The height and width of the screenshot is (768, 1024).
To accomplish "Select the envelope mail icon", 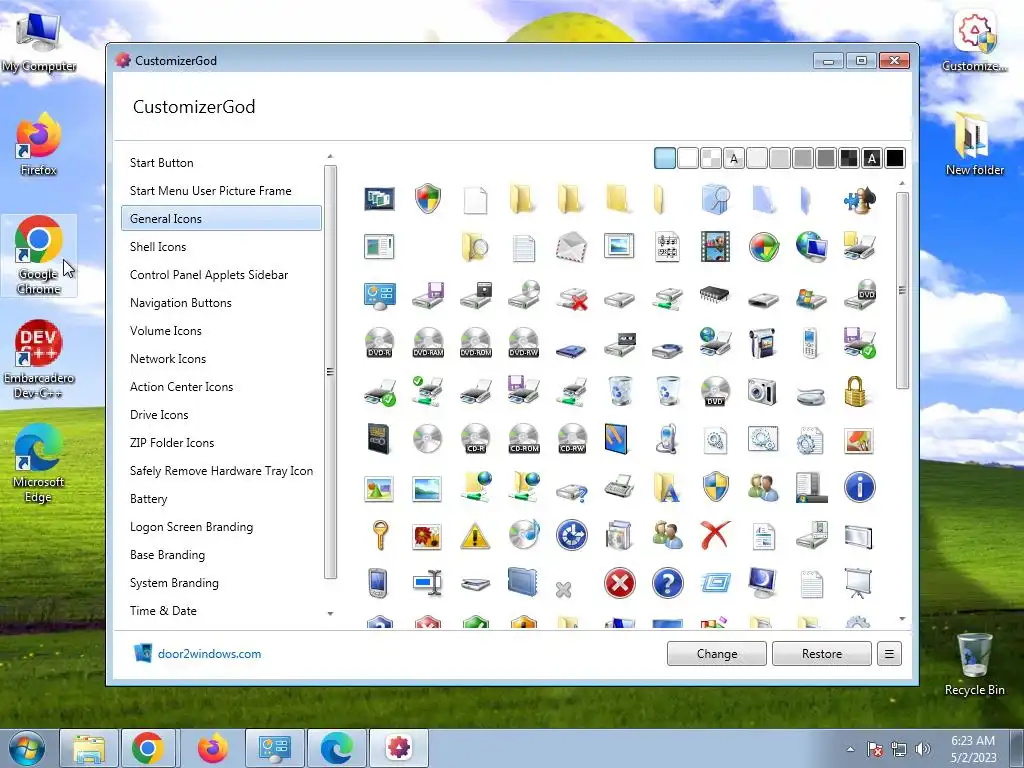I will [x=571, y=247].
